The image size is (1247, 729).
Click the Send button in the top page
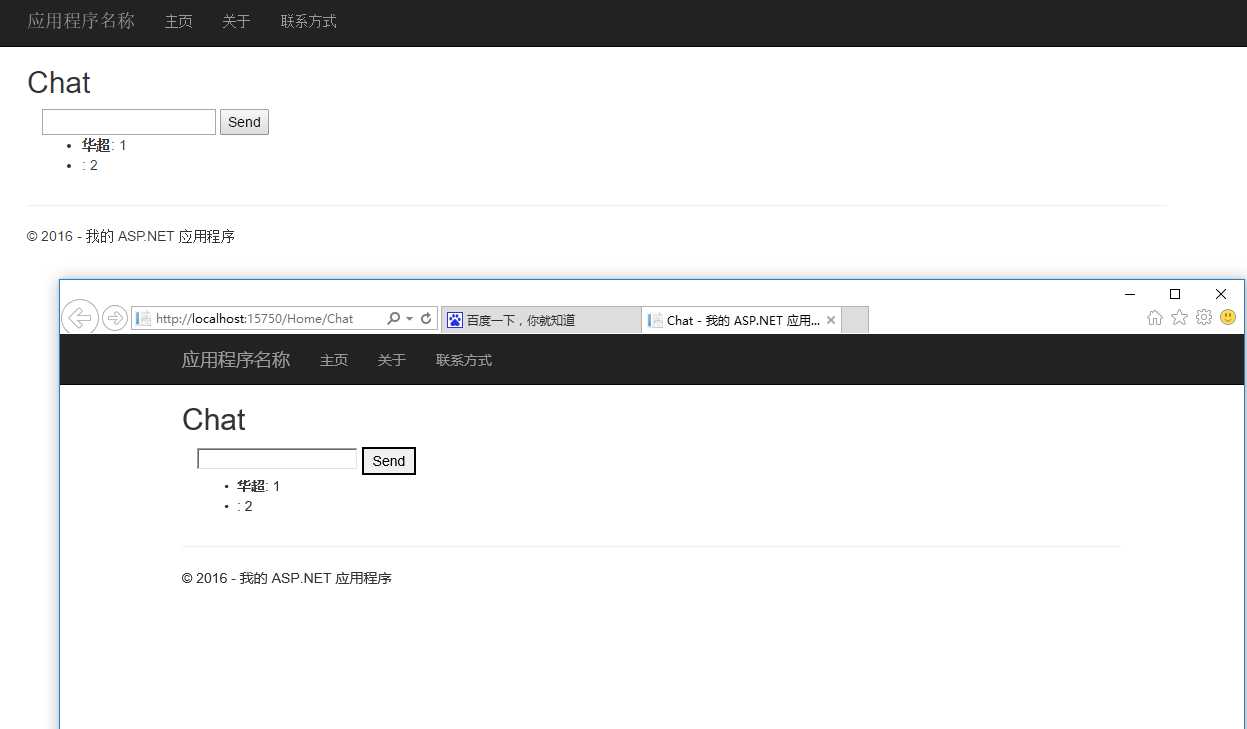click(x=244, y=122)
